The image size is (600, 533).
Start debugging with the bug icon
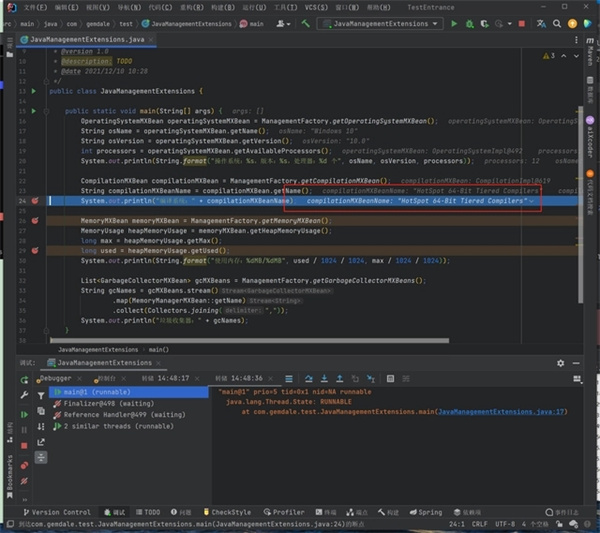(x=470, y=24)
